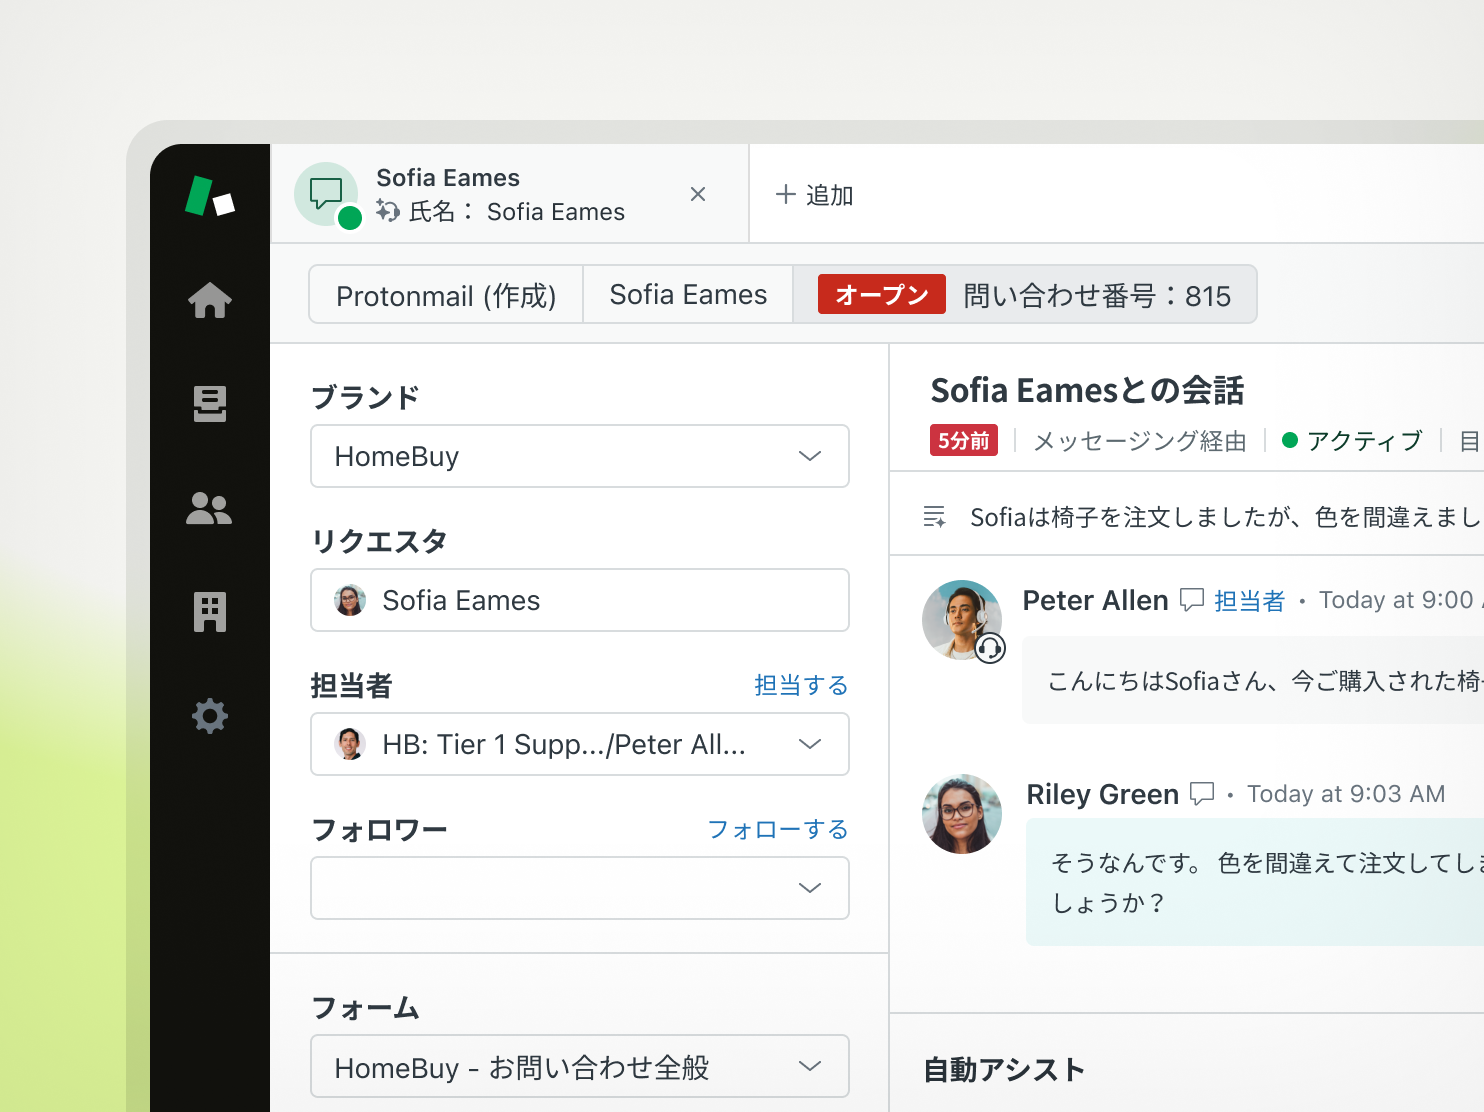Open the Admin gear icon
Image resolution: width=1484 pixels, height=1112 pixels.
point(210,716)
